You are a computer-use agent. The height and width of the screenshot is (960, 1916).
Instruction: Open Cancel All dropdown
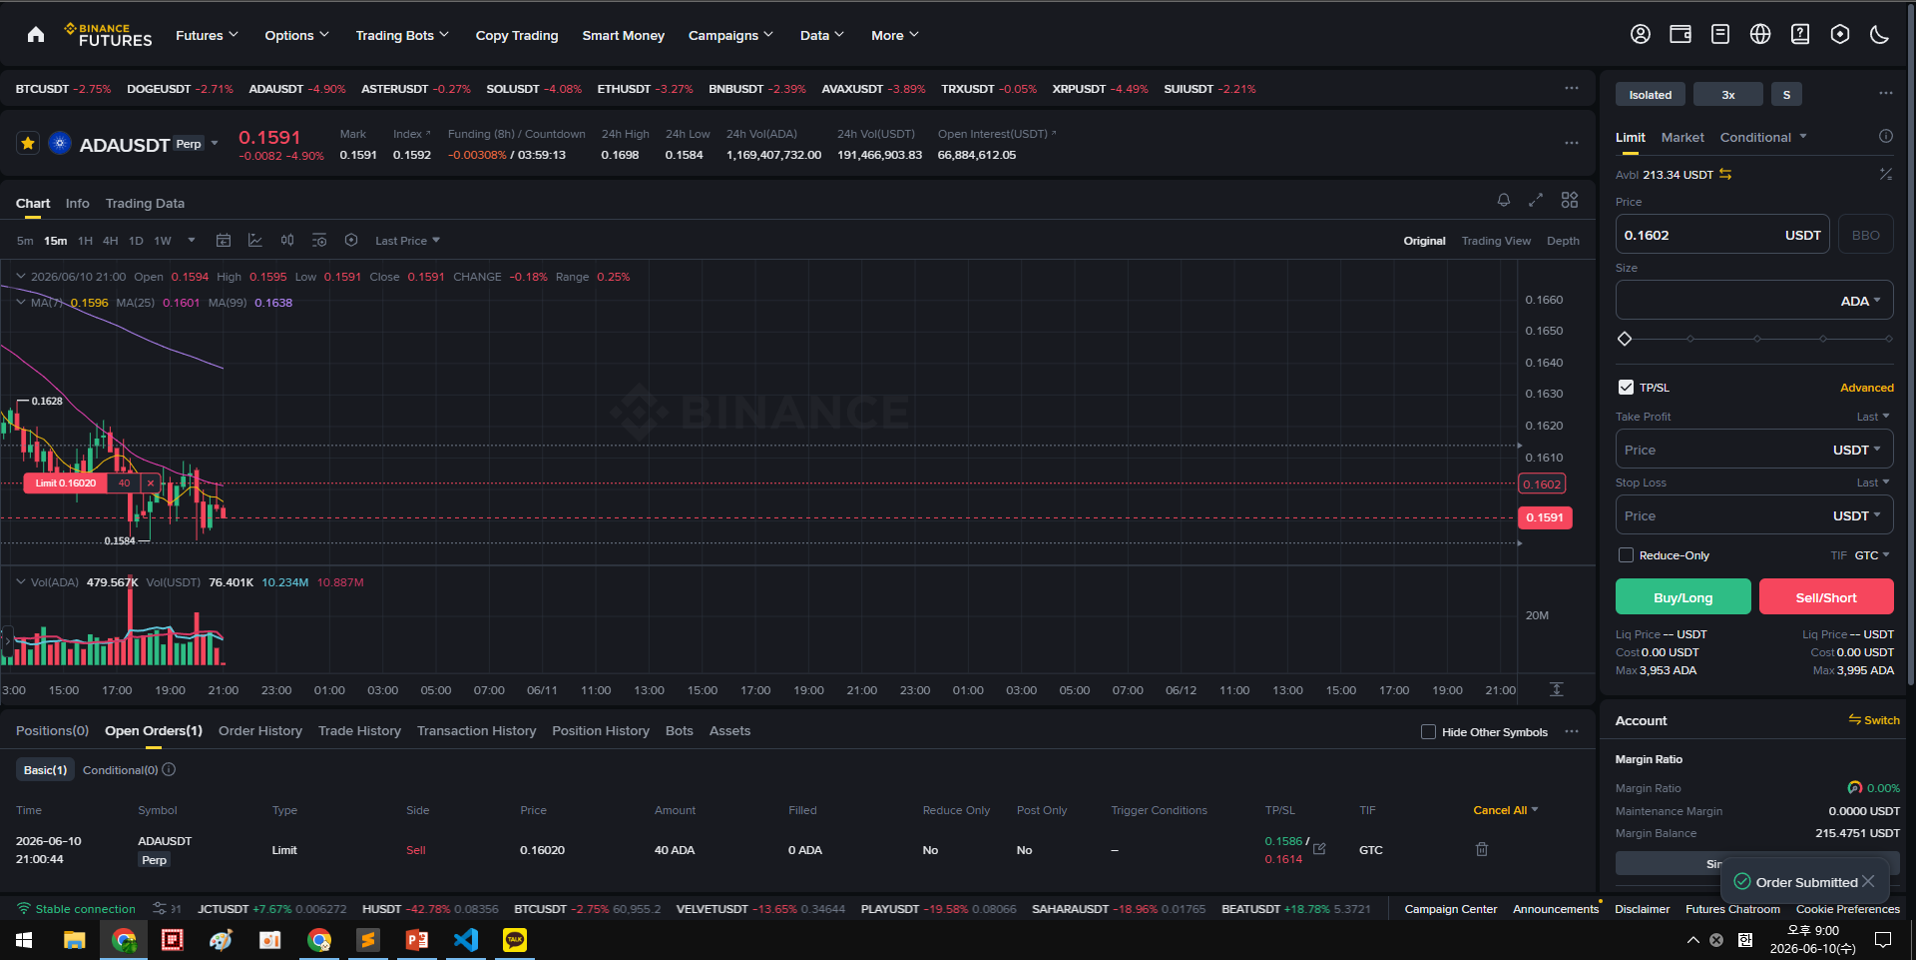coord(1505,810)
